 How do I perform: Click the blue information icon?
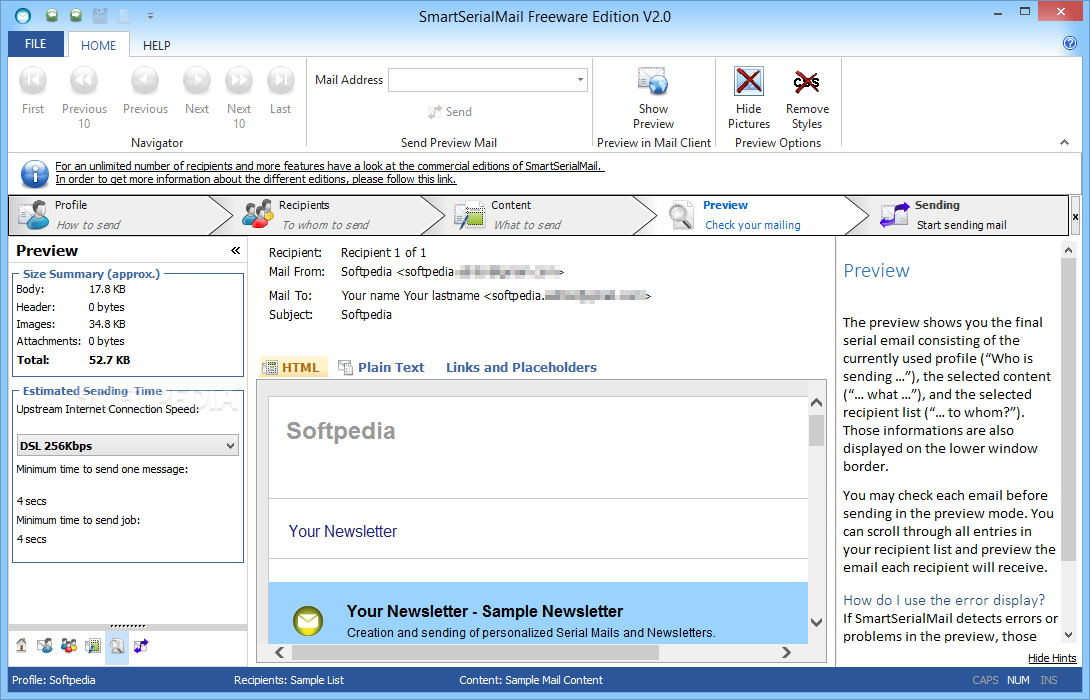(34, 173)
